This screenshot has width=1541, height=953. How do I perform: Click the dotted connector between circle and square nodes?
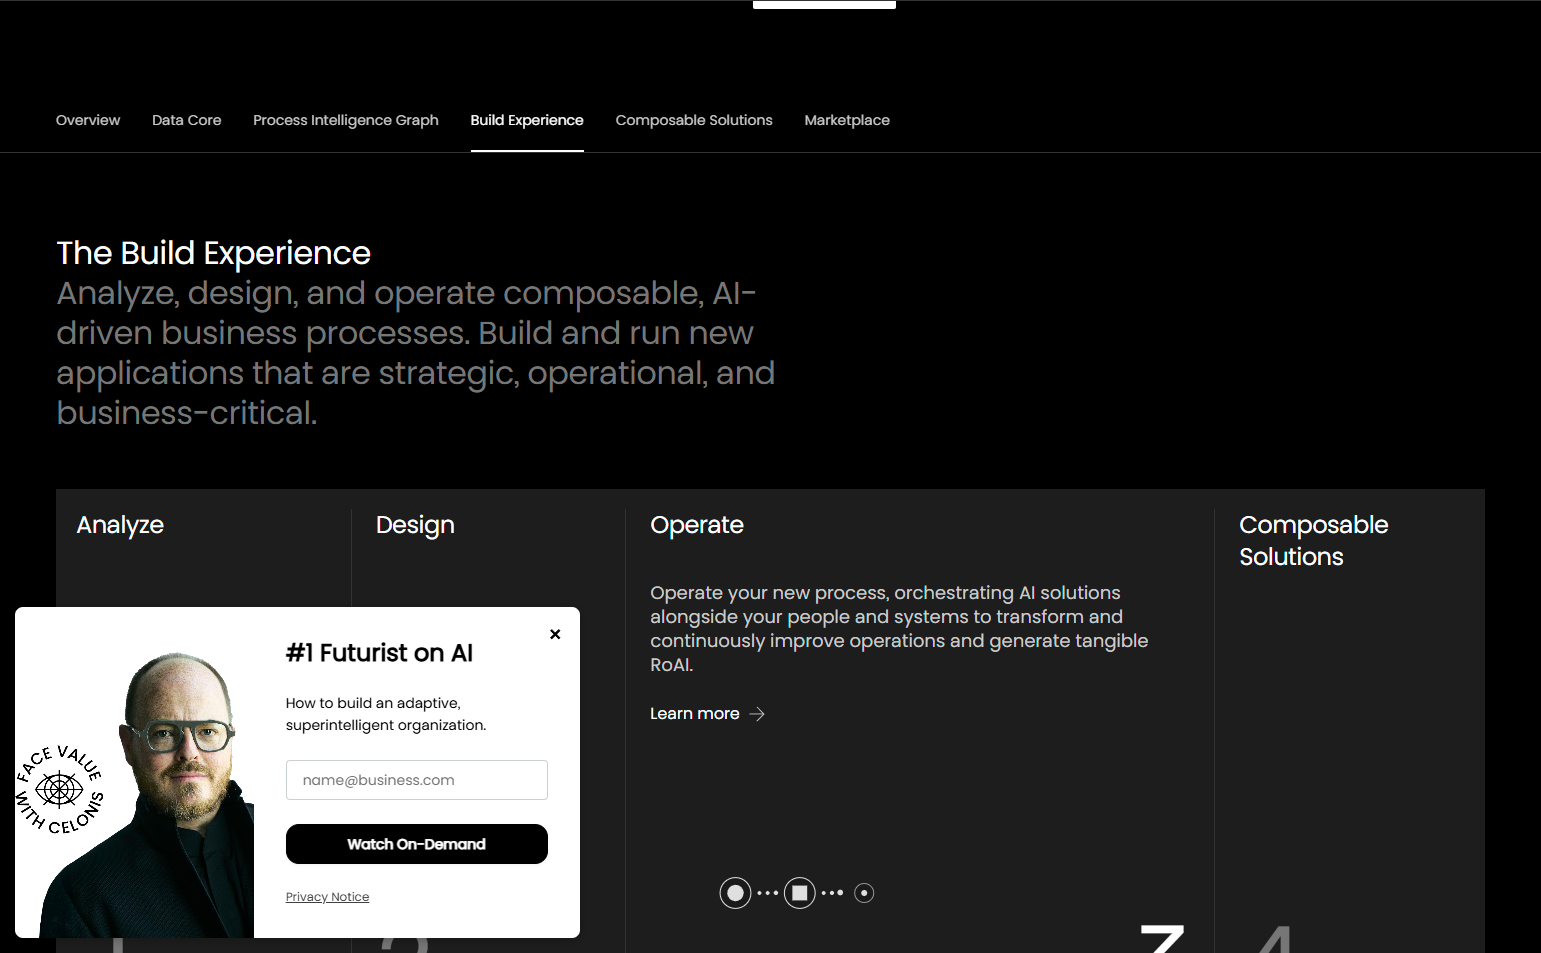[768, 892]
